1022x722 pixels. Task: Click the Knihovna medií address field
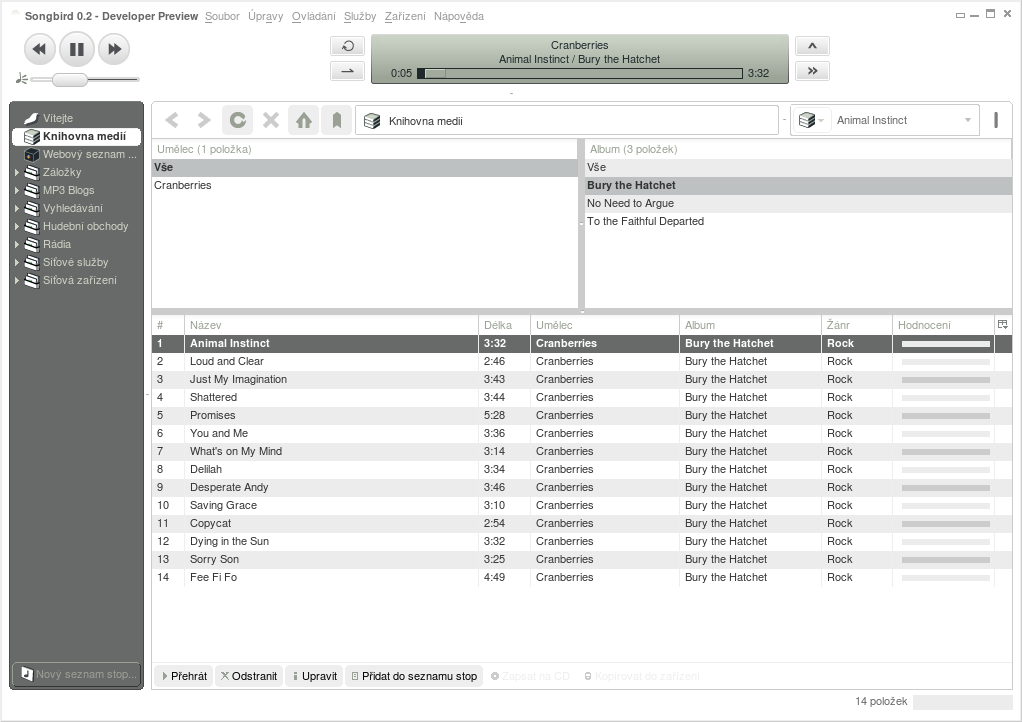click(566, 121)
